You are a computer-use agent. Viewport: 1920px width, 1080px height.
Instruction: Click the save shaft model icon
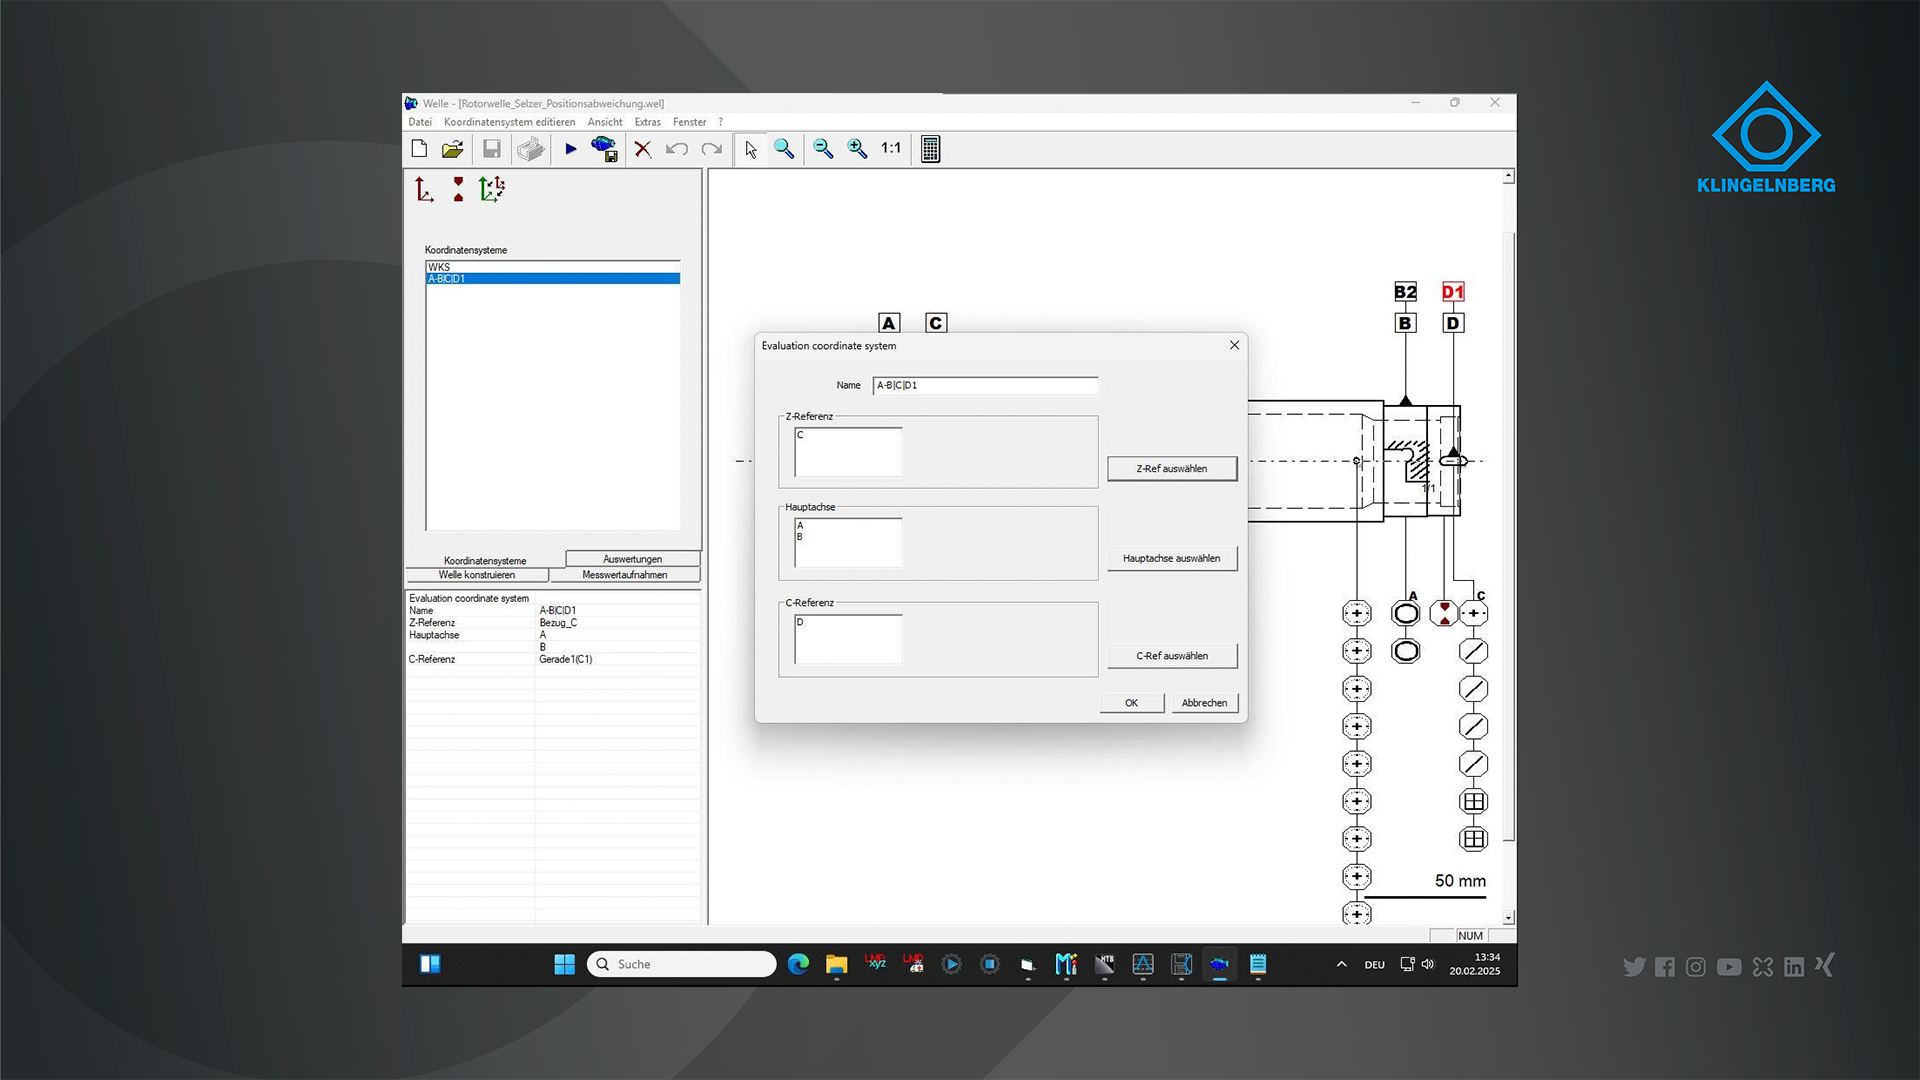click(604, 149)
